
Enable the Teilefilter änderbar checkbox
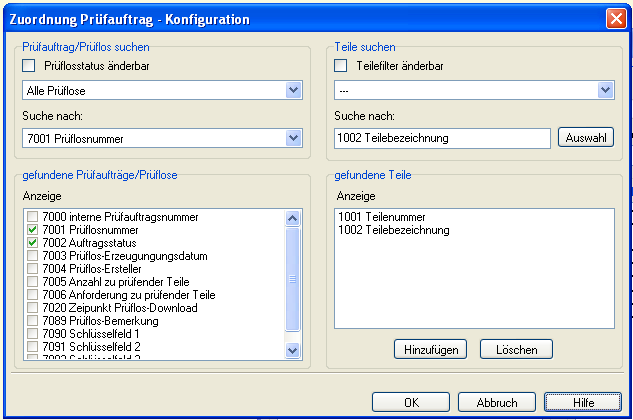pos(340,65)
